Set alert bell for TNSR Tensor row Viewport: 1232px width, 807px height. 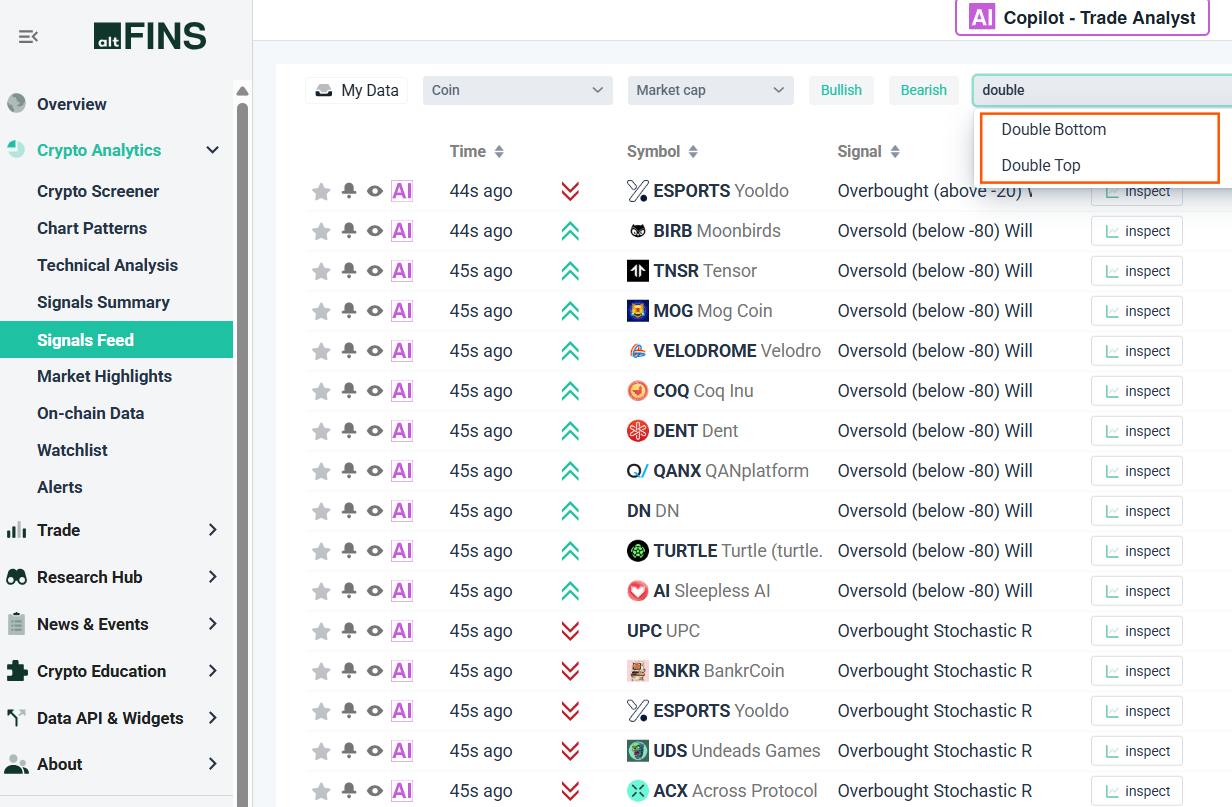(x=349, y=271)
